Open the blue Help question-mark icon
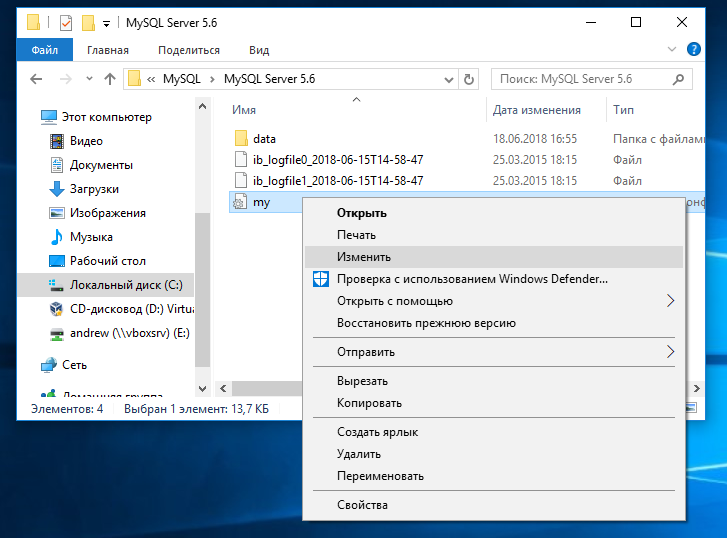This screenshot has width=727, height=538. [x=694, y=49]
